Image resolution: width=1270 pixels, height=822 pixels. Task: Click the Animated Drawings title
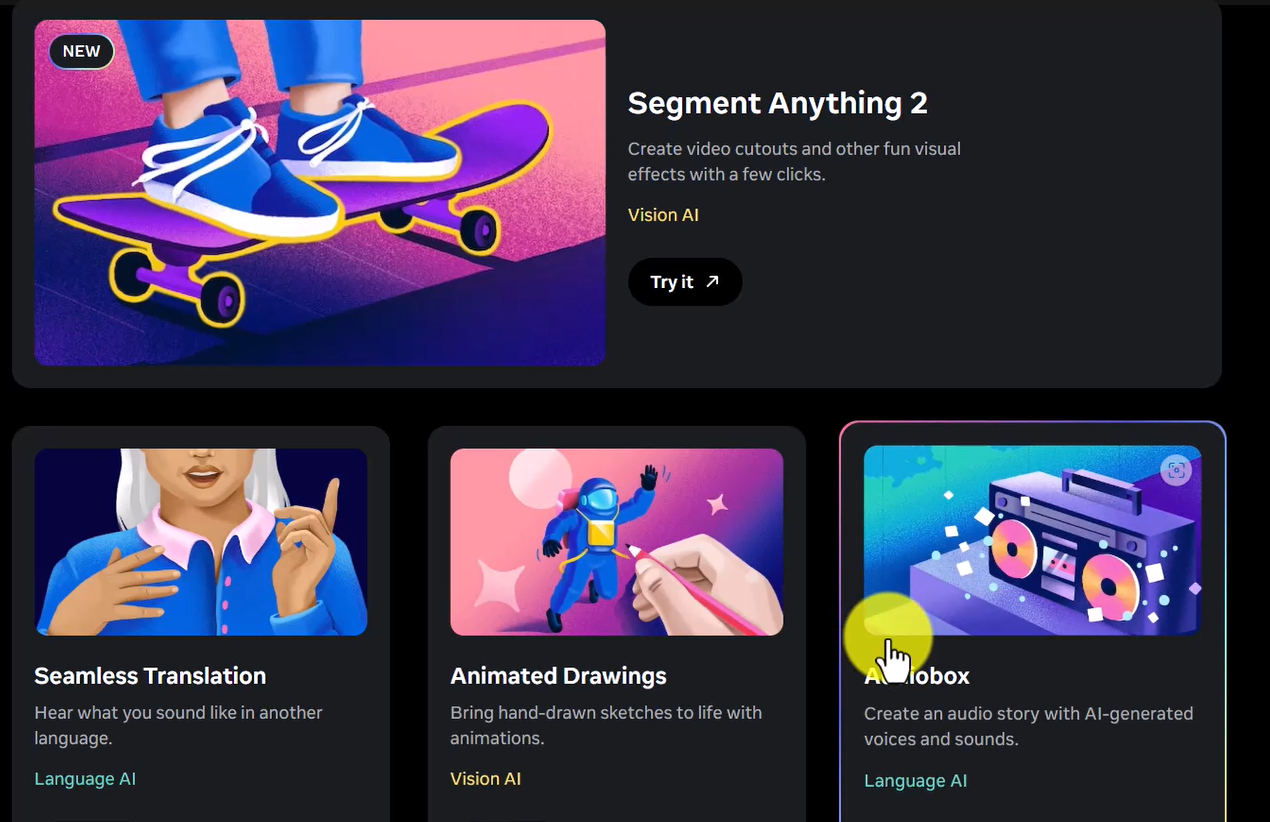point(558,676)
